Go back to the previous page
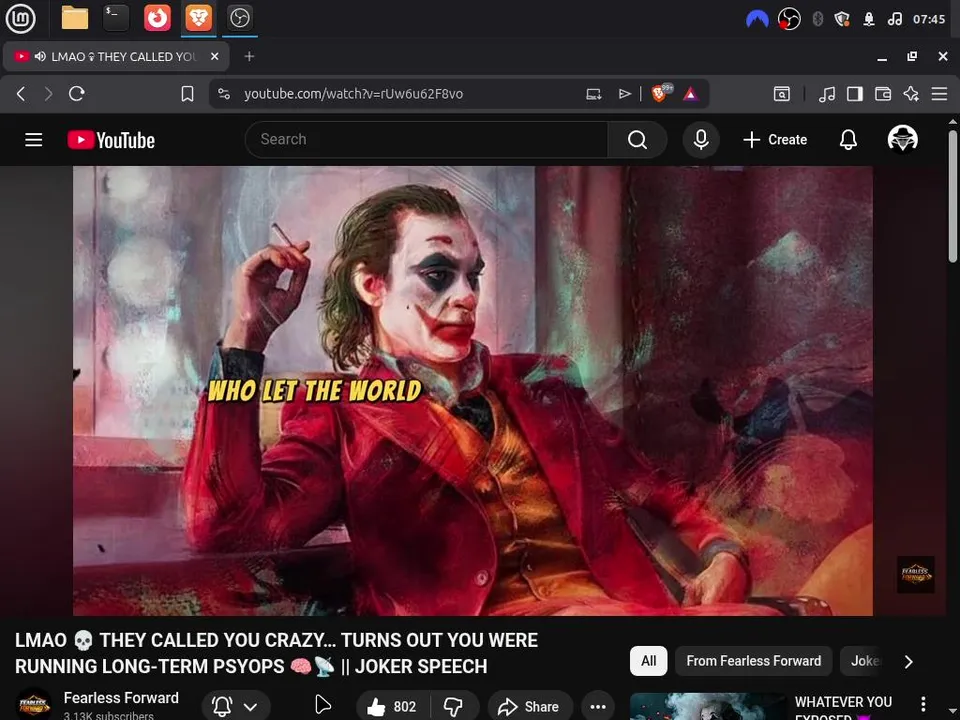The width and height of the screenshot is (960, 720). point(21,94)
